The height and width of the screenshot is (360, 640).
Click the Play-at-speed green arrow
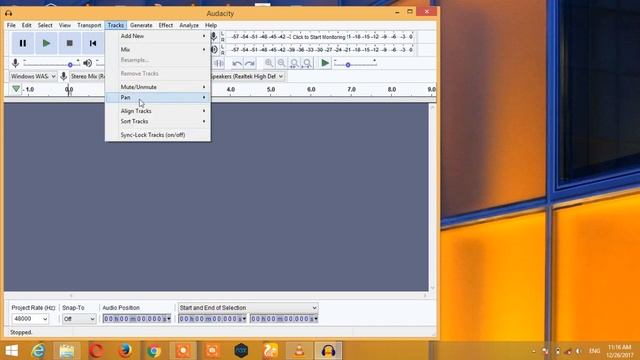(x=325, y=63)
